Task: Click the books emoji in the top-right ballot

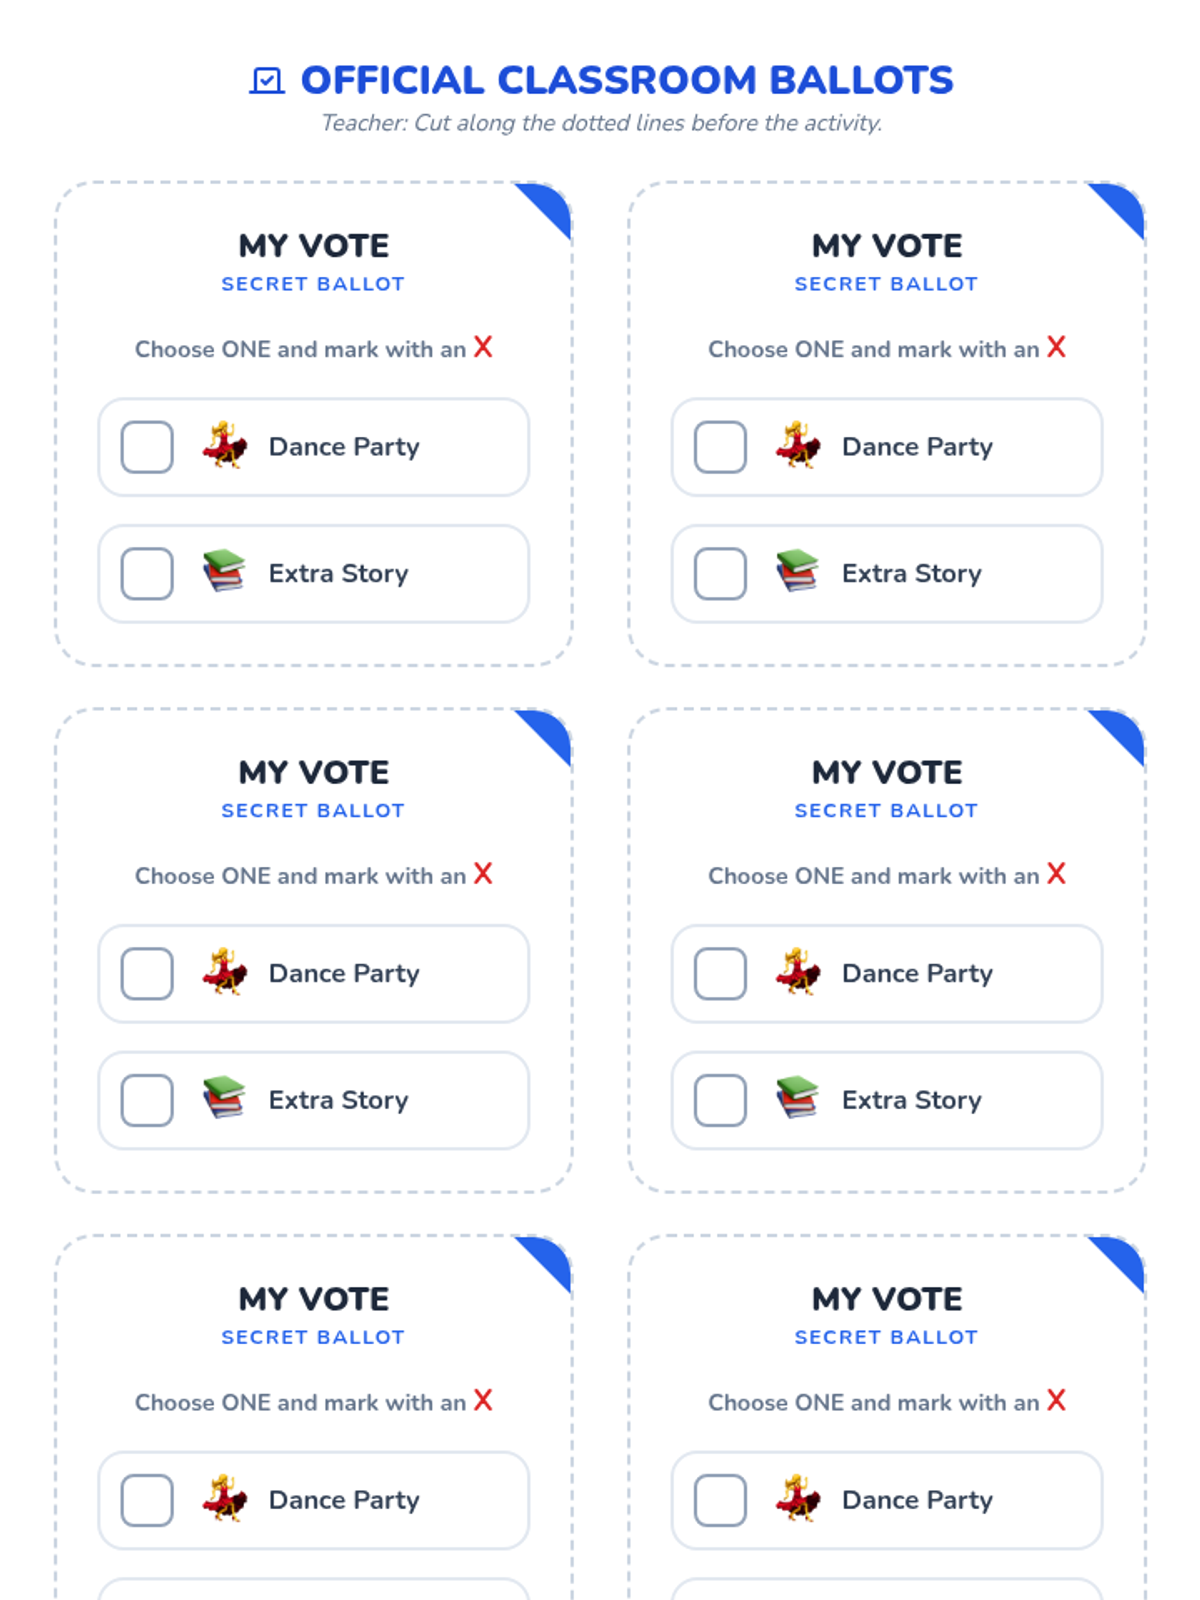Action: (x=797, y=572)
